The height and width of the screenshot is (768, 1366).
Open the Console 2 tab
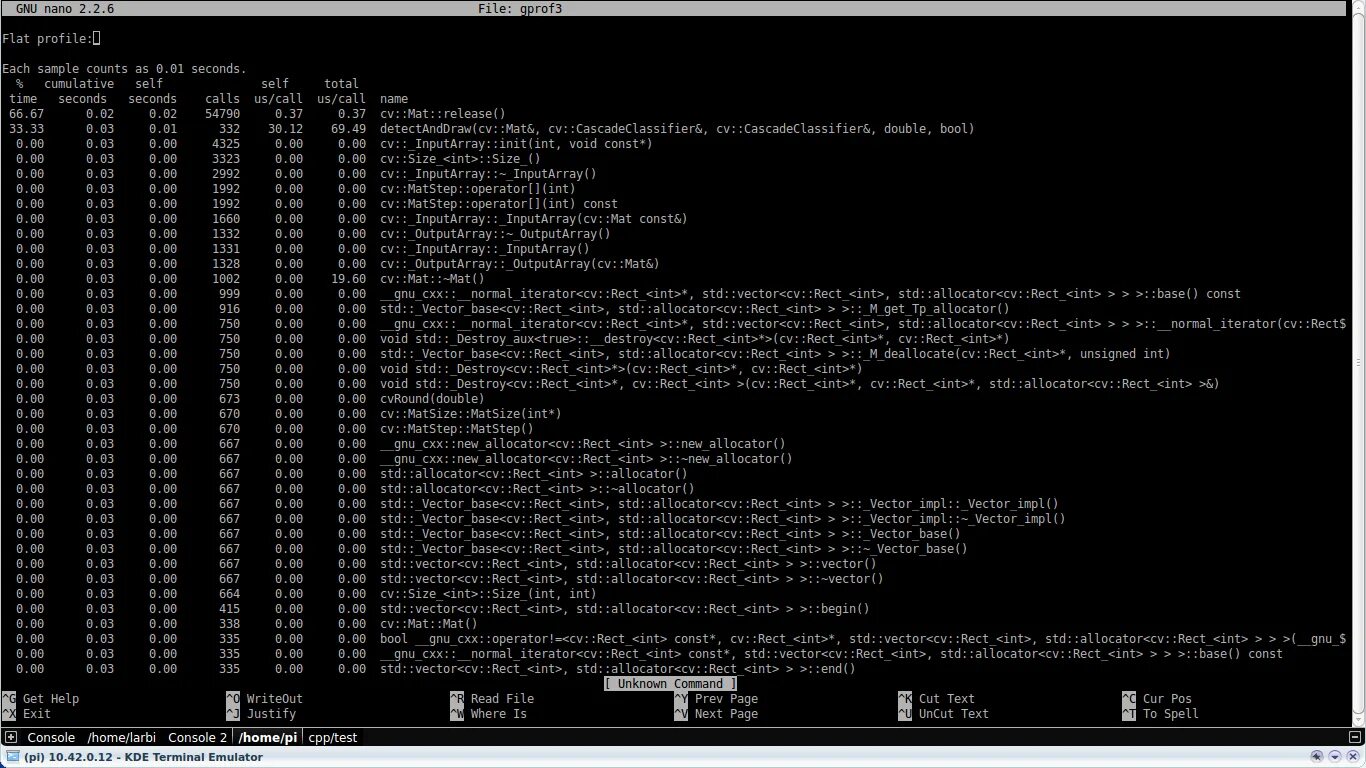[x=197, y=738]
